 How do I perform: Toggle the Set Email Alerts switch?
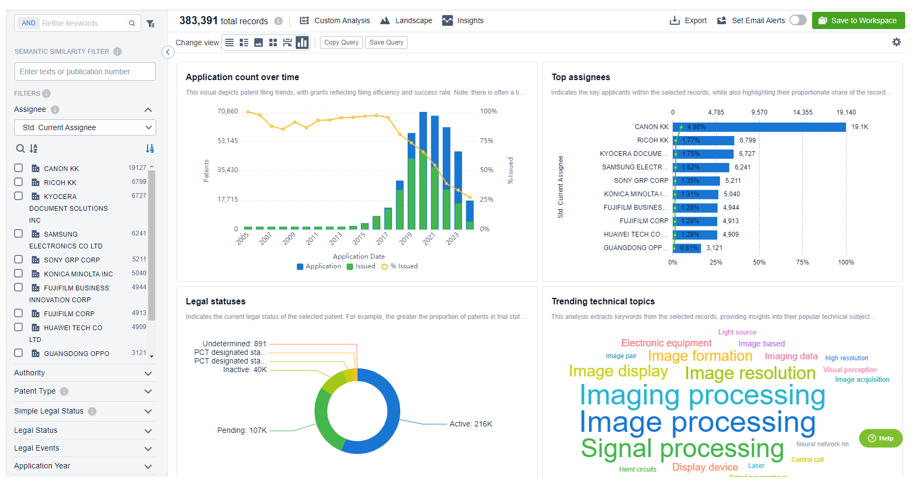point(797,20)
